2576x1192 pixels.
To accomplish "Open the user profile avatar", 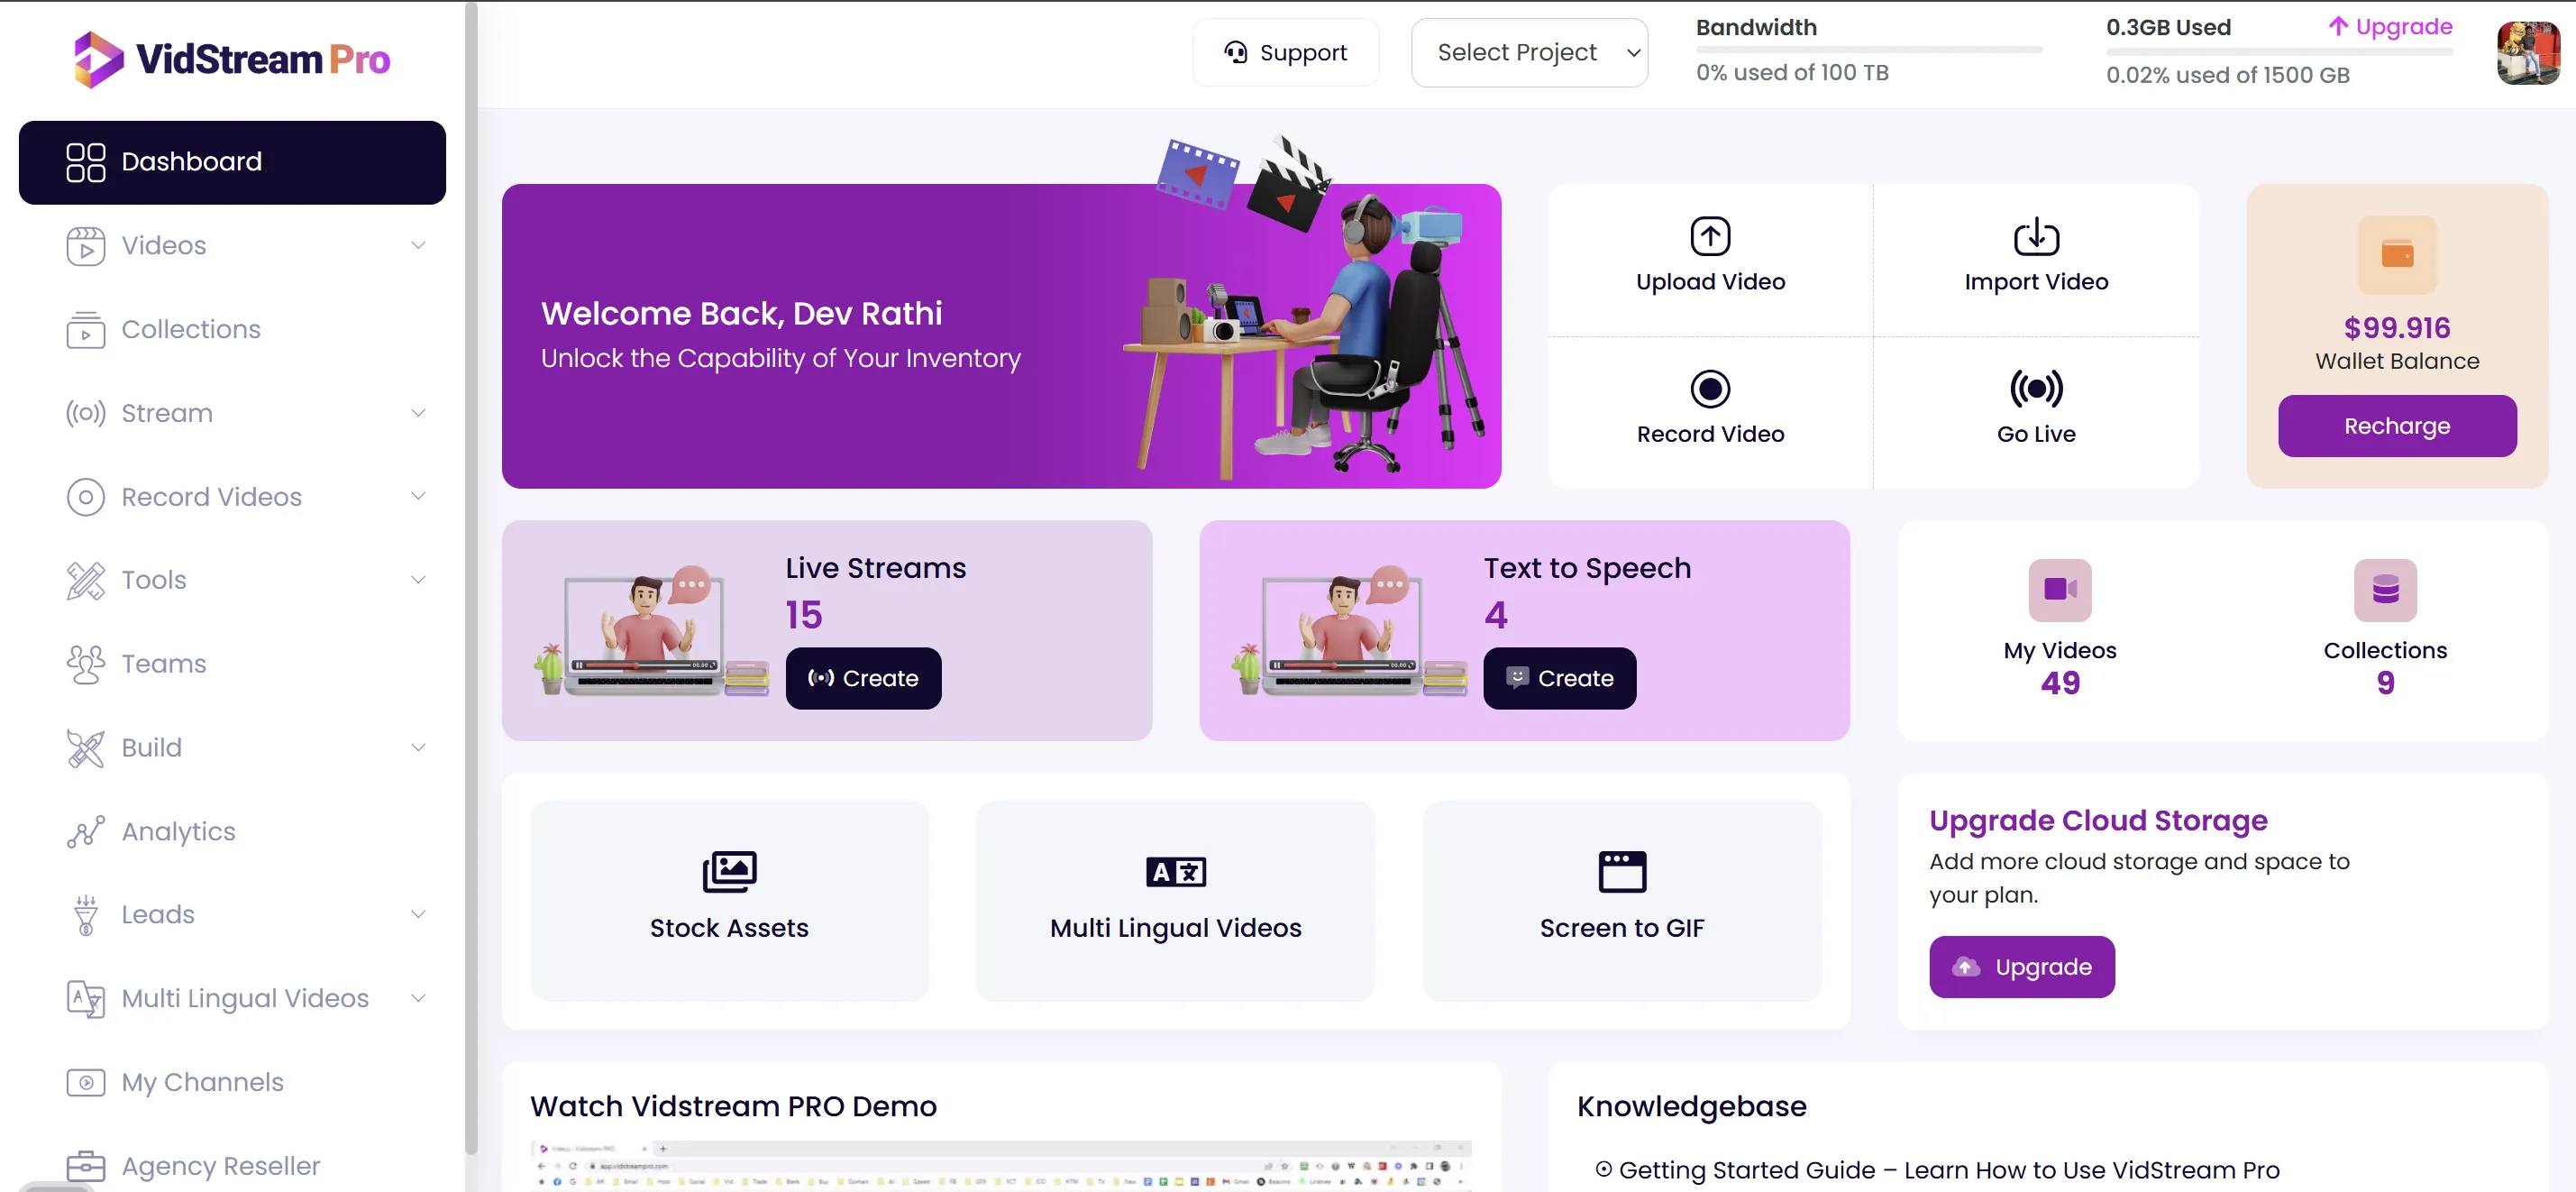I will point(2527,53).
